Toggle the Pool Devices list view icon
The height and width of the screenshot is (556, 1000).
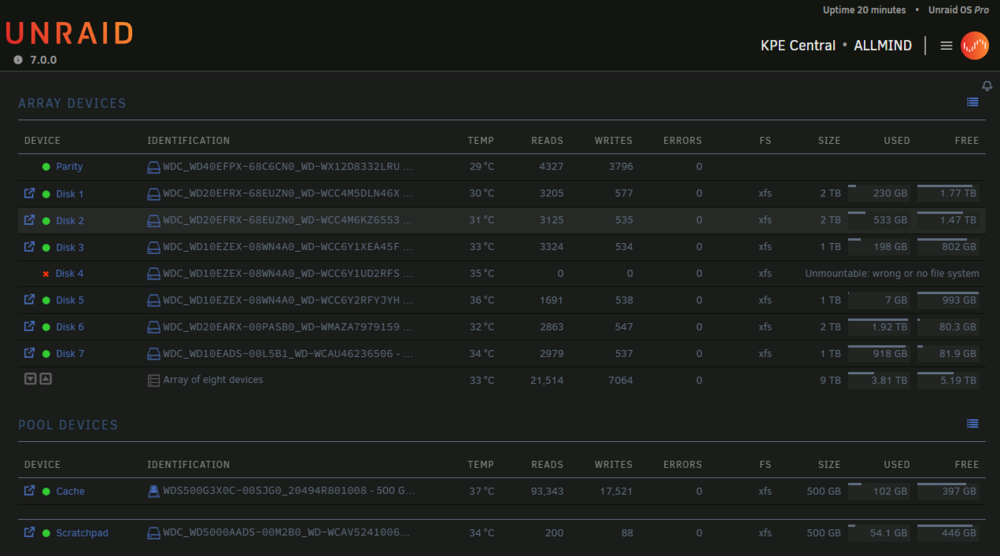pyautogui.click(x=972, y=423)
